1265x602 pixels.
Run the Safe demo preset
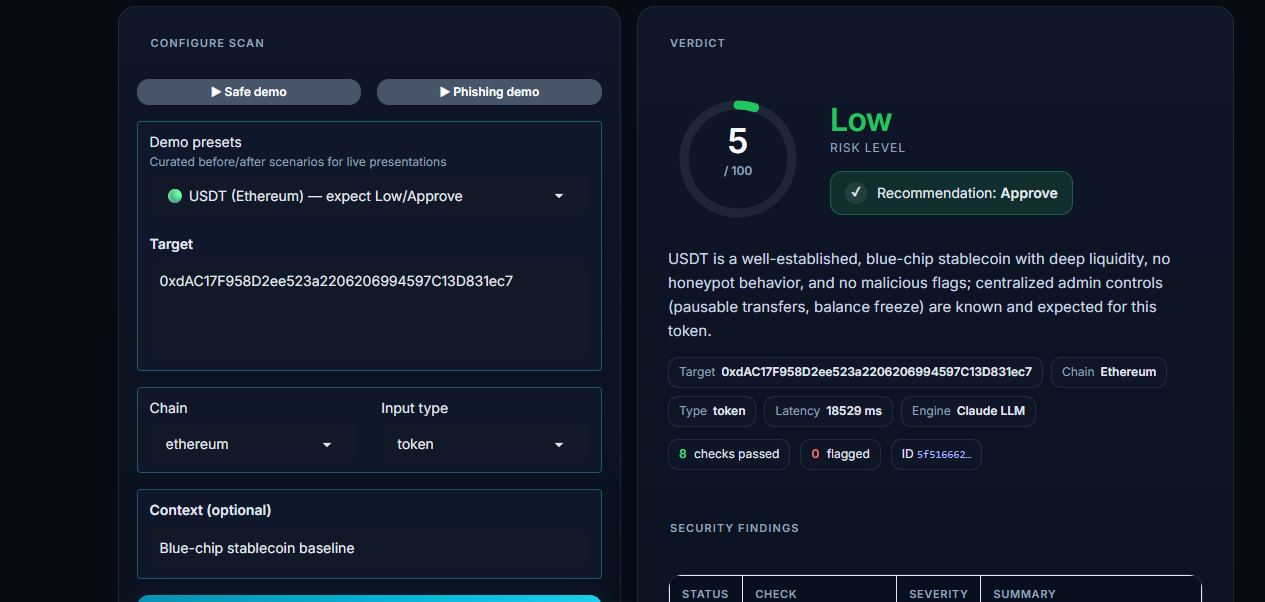point(249,92)
